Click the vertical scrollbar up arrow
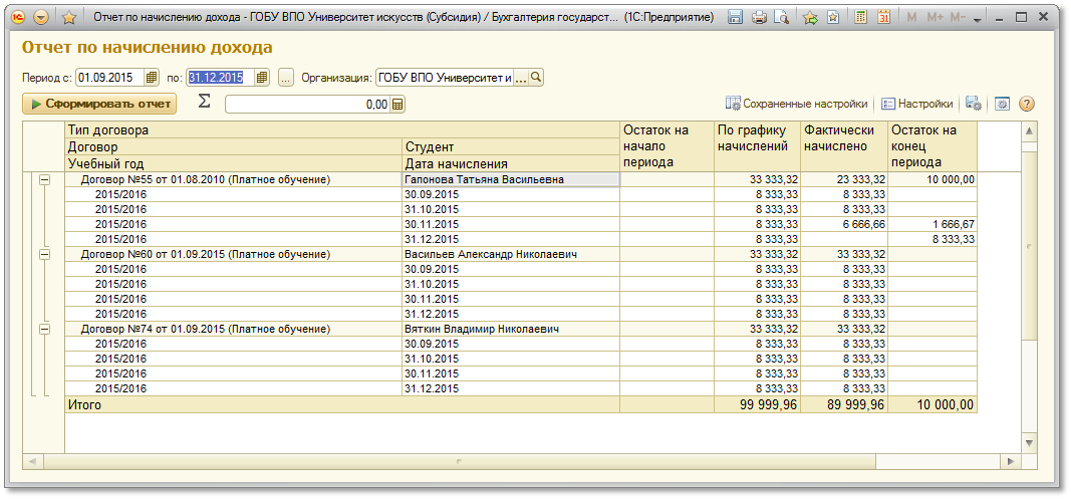1071x499 pixels. click(1029, 130)
